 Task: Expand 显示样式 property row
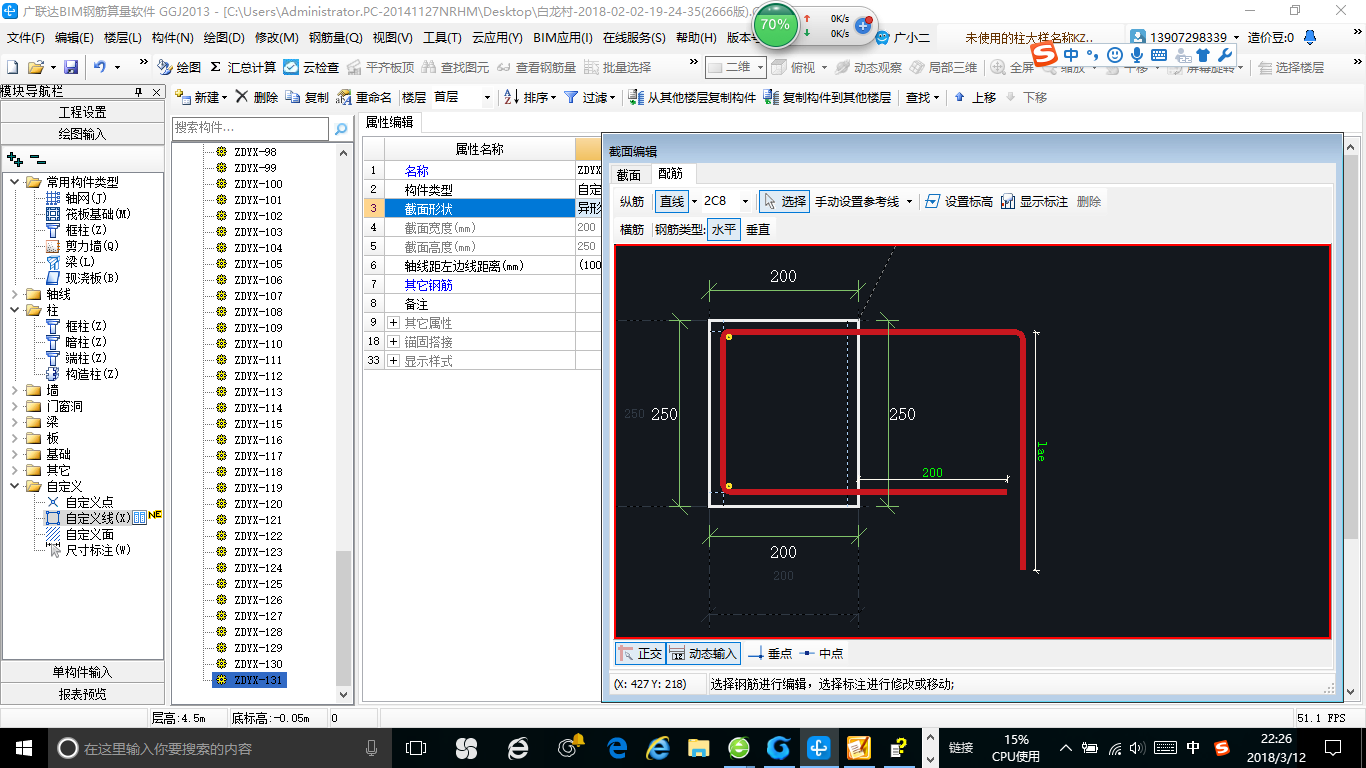(394, 361)
